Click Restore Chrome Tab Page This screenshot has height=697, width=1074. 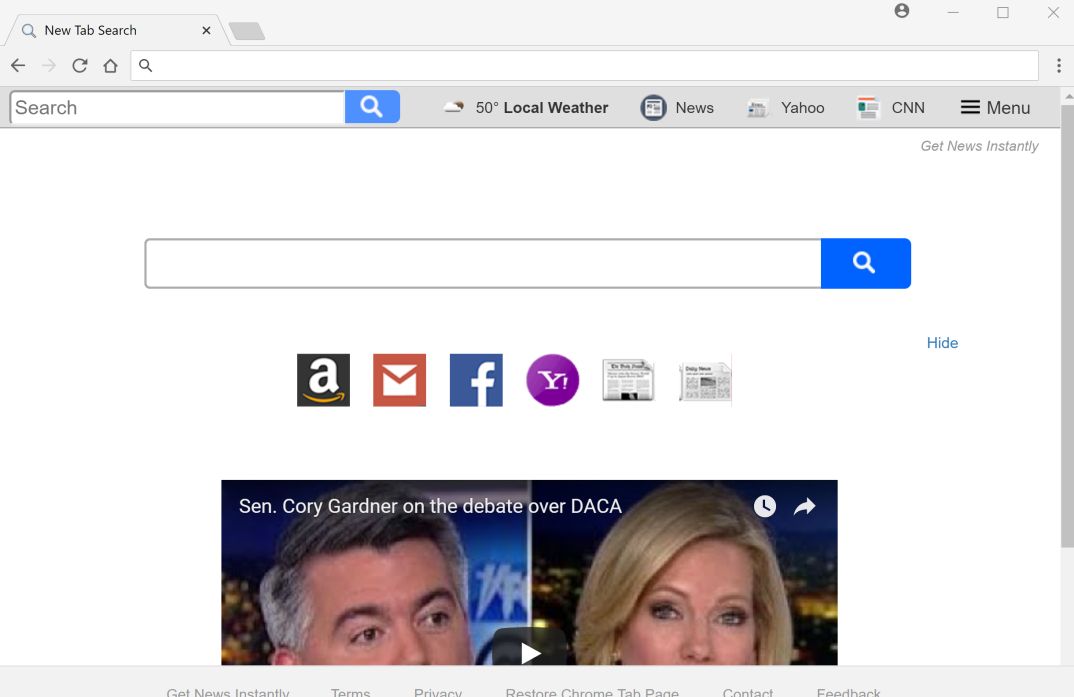point(592,691)
